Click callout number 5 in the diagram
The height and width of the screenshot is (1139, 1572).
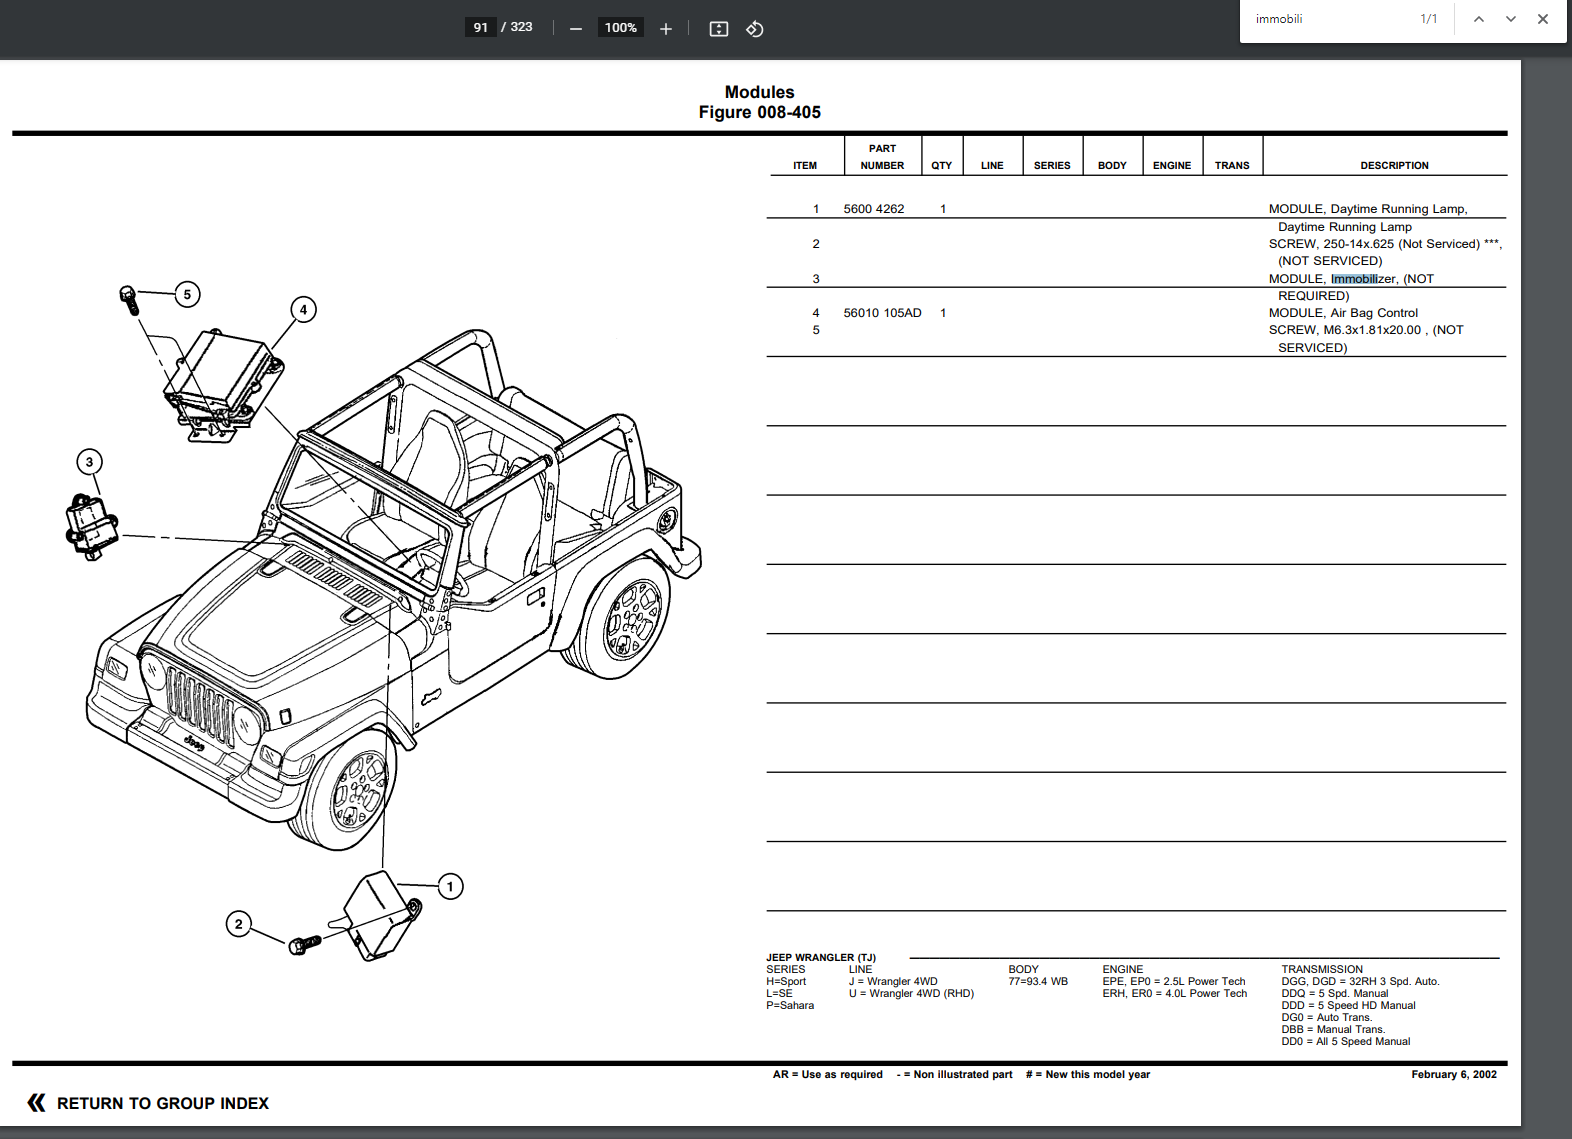187,295
